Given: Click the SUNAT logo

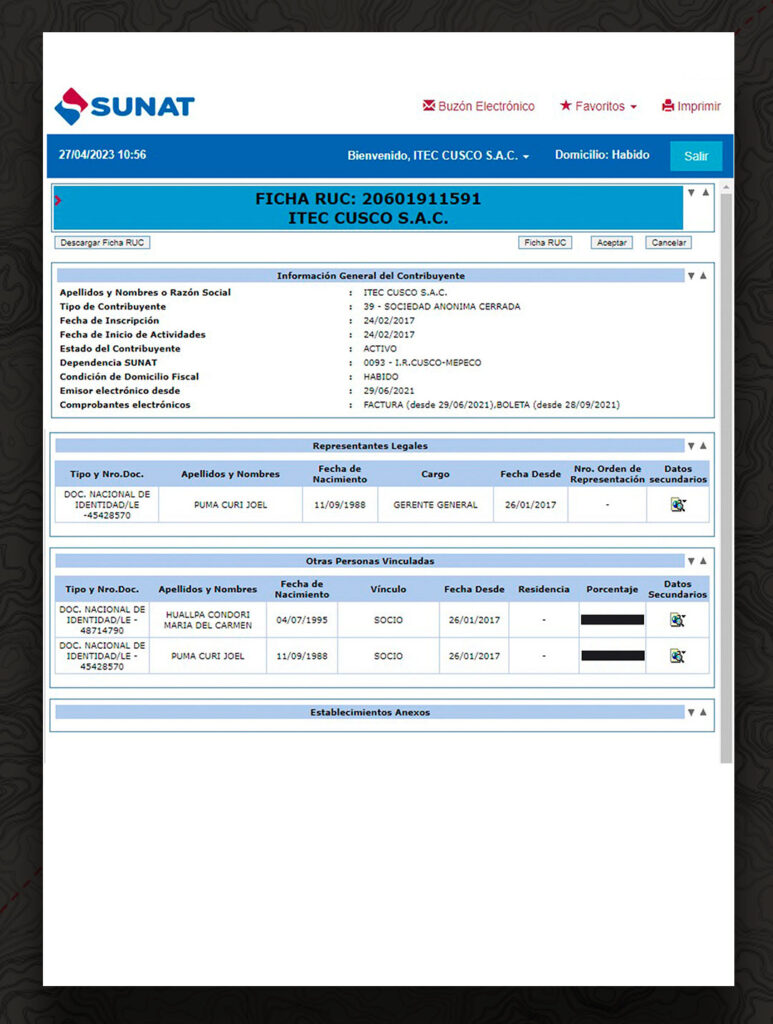Looking at the screenshot, I should [125, 106].
